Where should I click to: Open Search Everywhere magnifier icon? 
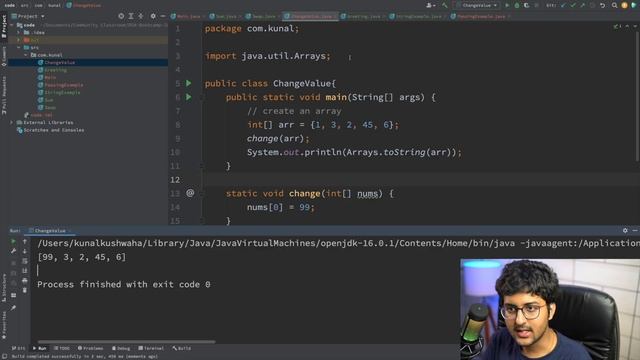click(x=614, y=5)
